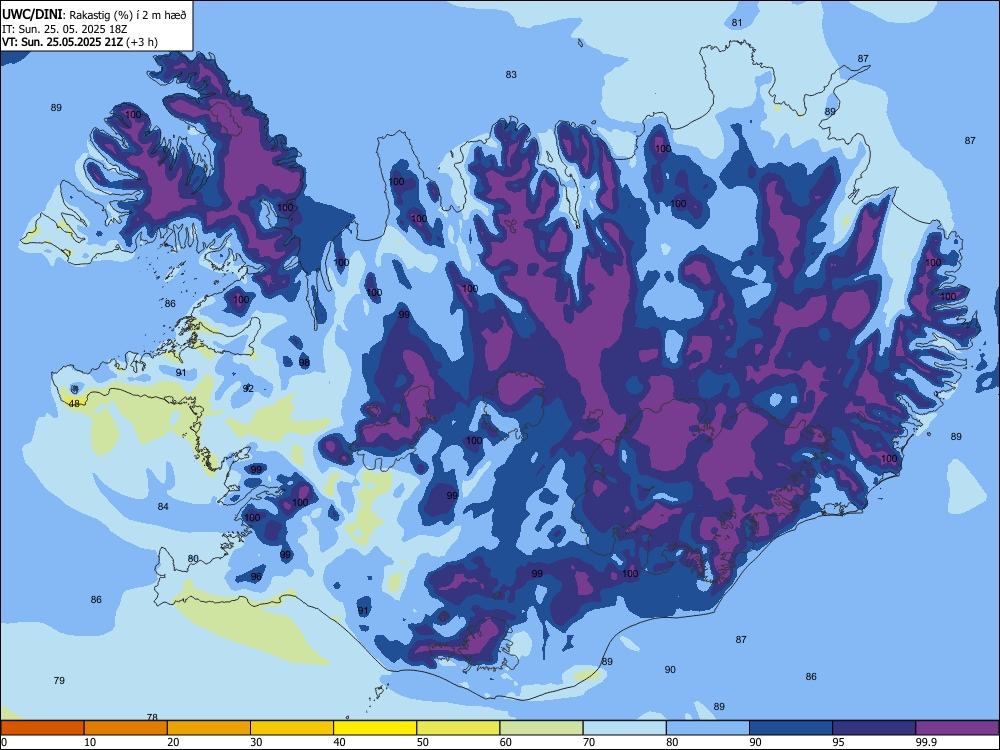Click the '40' legend scale label
This screenshot has height=750, width=1000.
point(339,742)
